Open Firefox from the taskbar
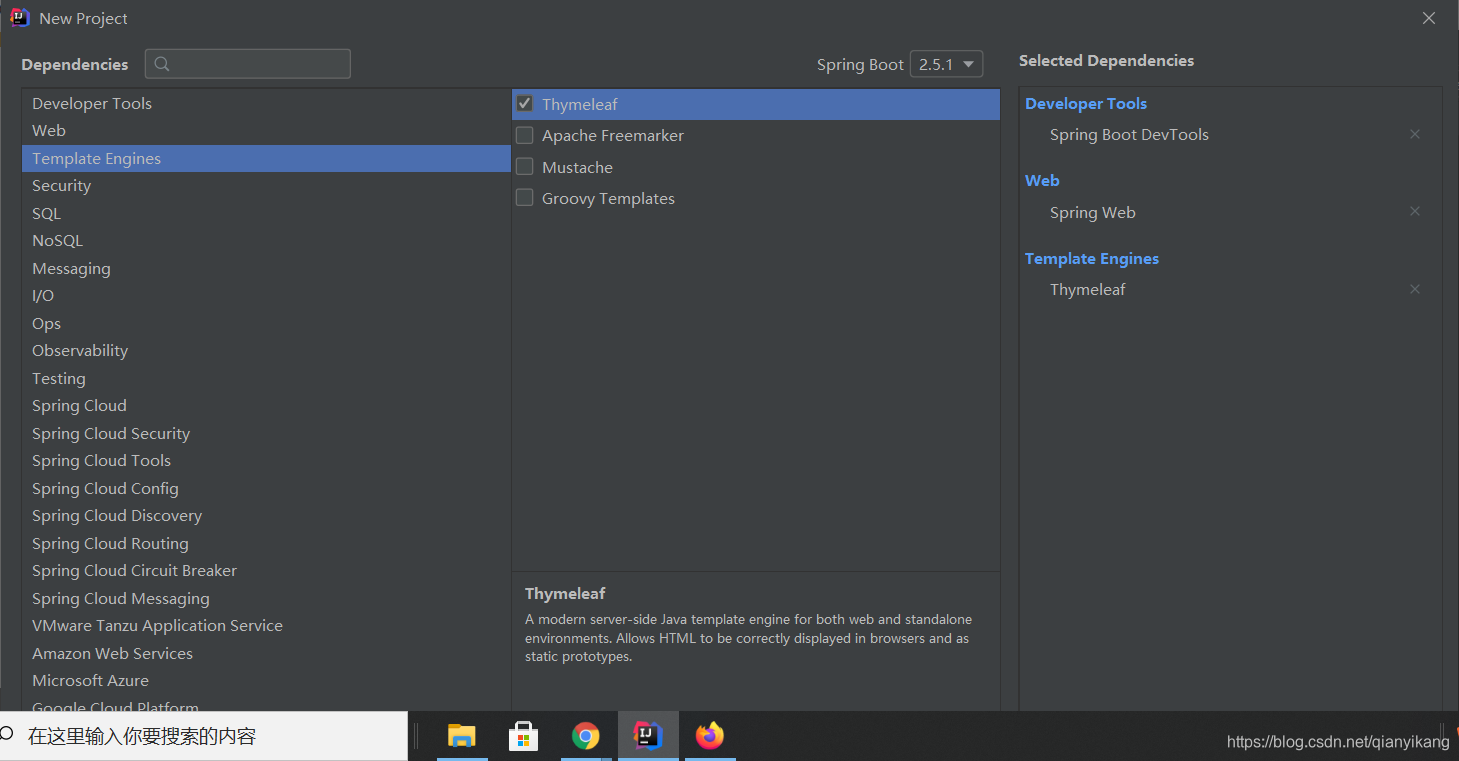The image size is (1459, 761). click(710, 736)
